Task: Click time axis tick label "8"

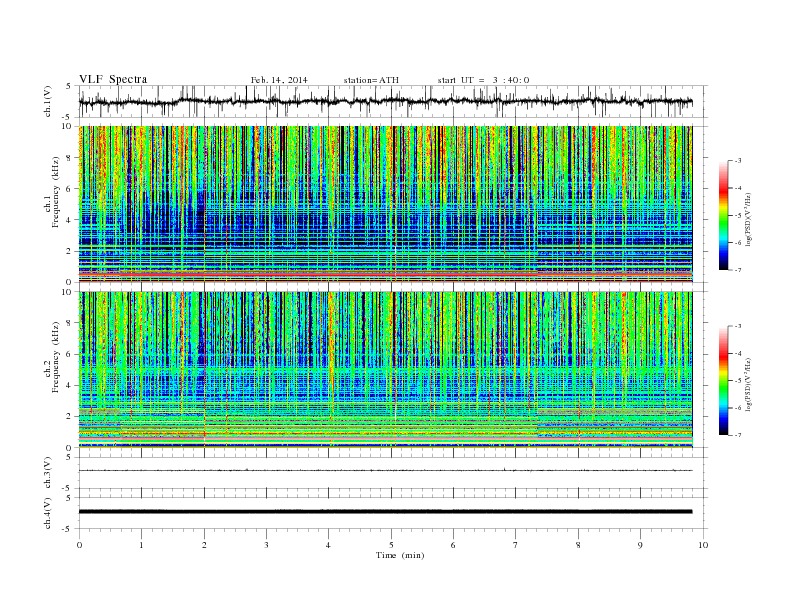Action: point(578,545)
